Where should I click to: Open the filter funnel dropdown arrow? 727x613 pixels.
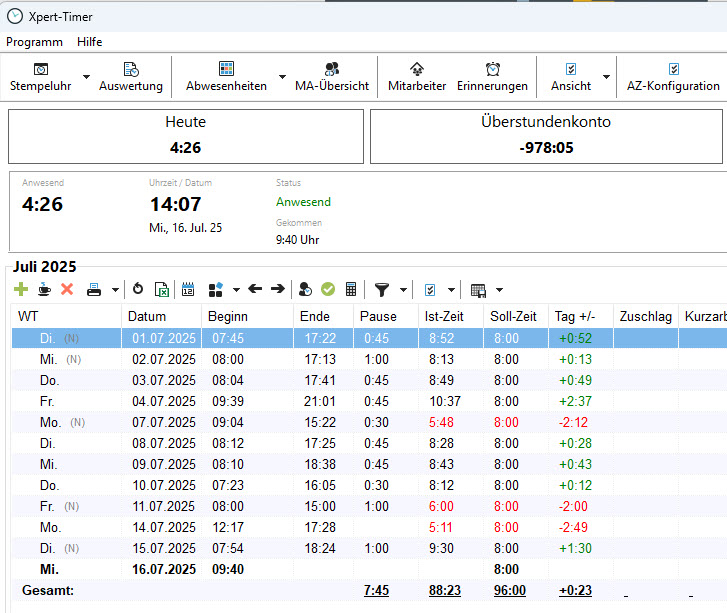tap(403, 290)
